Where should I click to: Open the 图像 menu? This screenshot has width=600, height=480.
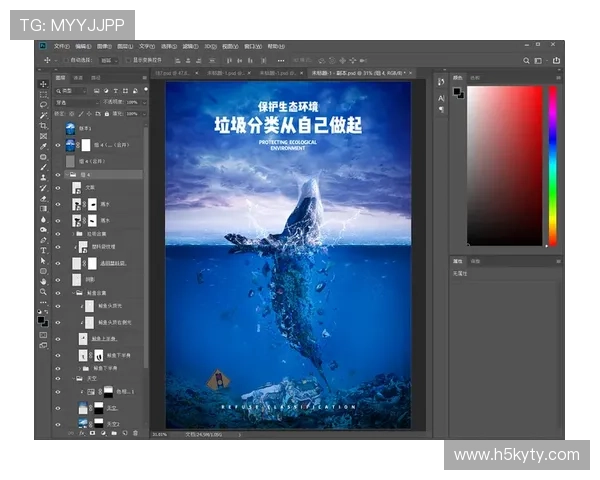104,46
